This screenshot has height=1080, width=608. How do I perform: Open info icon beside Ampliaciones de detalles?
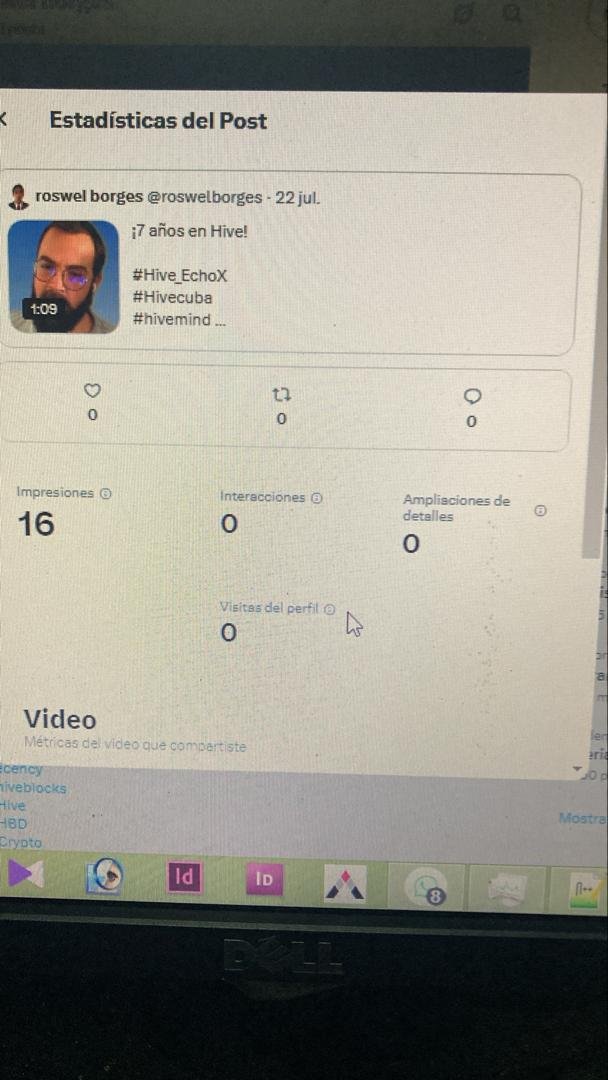[x=541, y=510]
